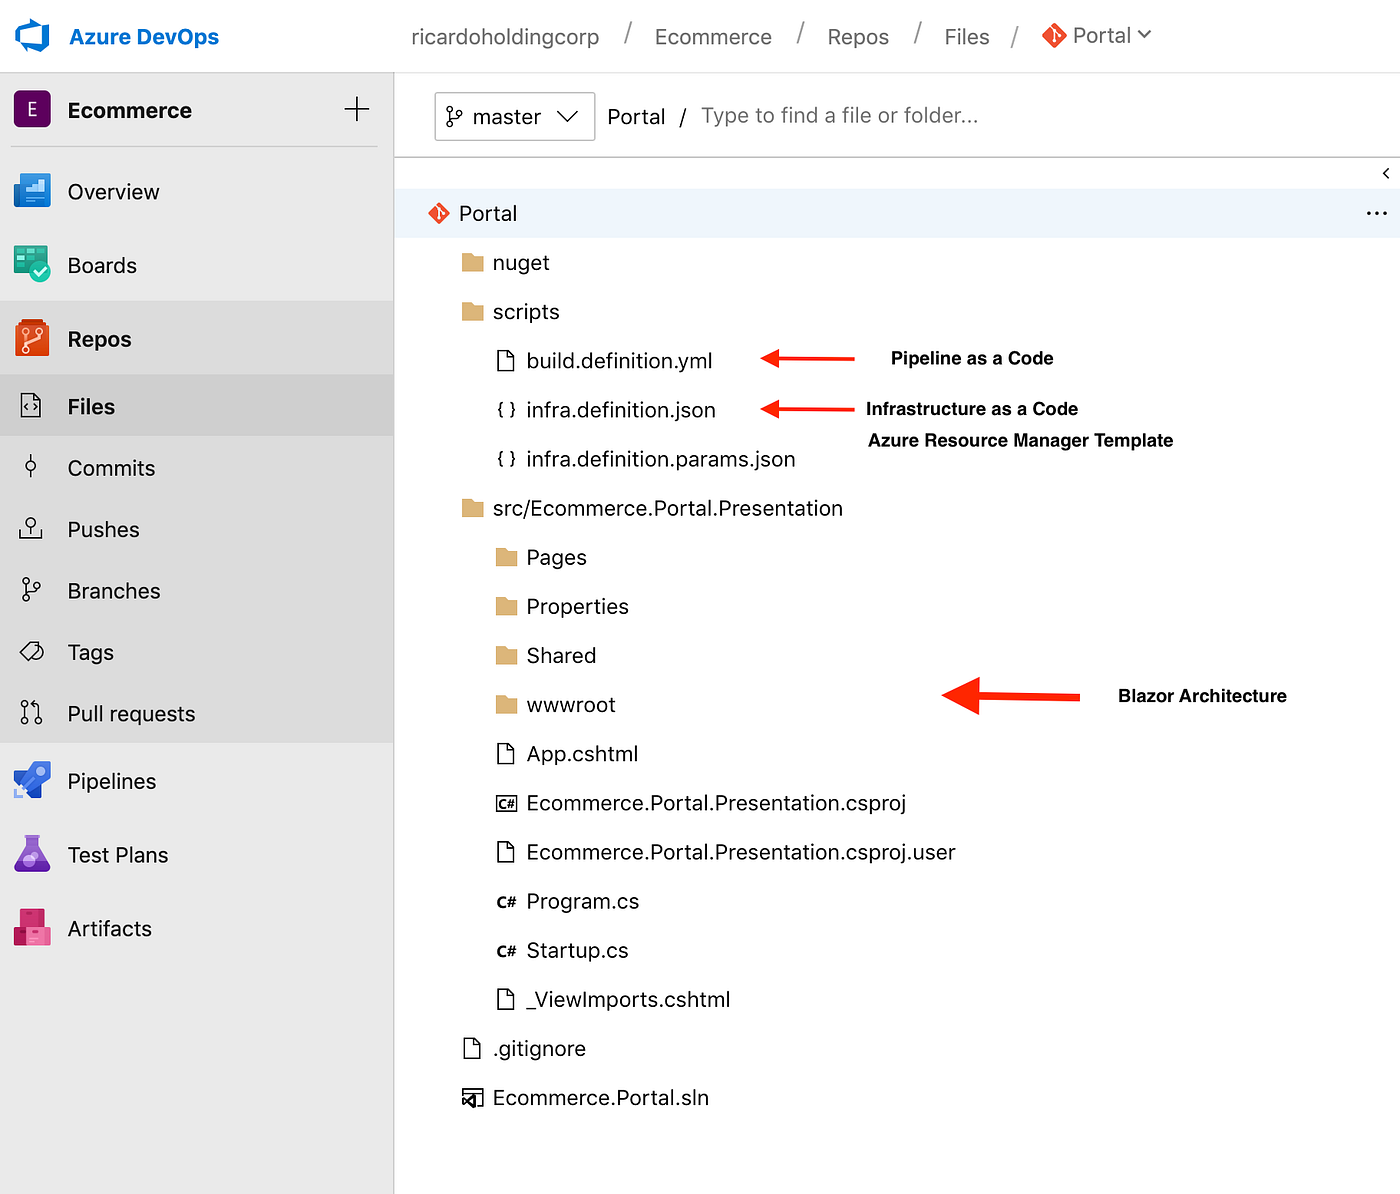
Task: Navigate to Ecommerce via the breadcrumb link
Action: [712, 35]
